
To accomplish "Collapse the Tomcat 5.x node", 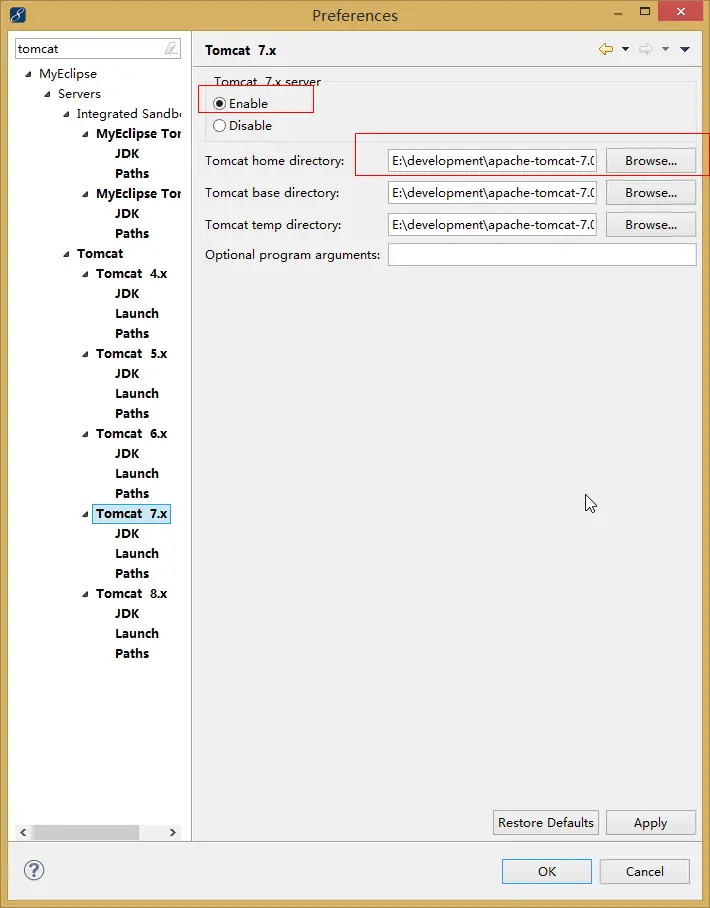I will (x=85, y=354).
